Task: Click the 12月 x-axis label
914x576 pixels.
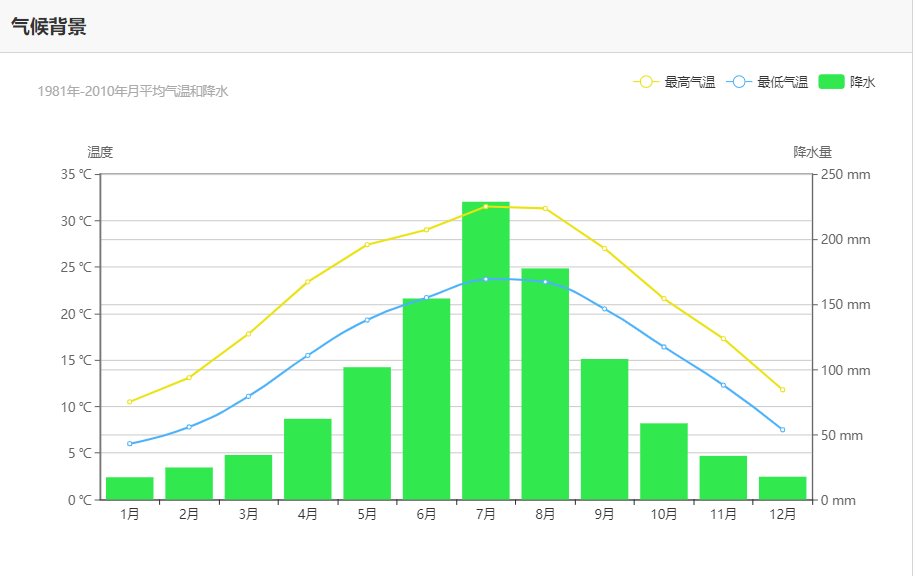Action: pos(782,515)
